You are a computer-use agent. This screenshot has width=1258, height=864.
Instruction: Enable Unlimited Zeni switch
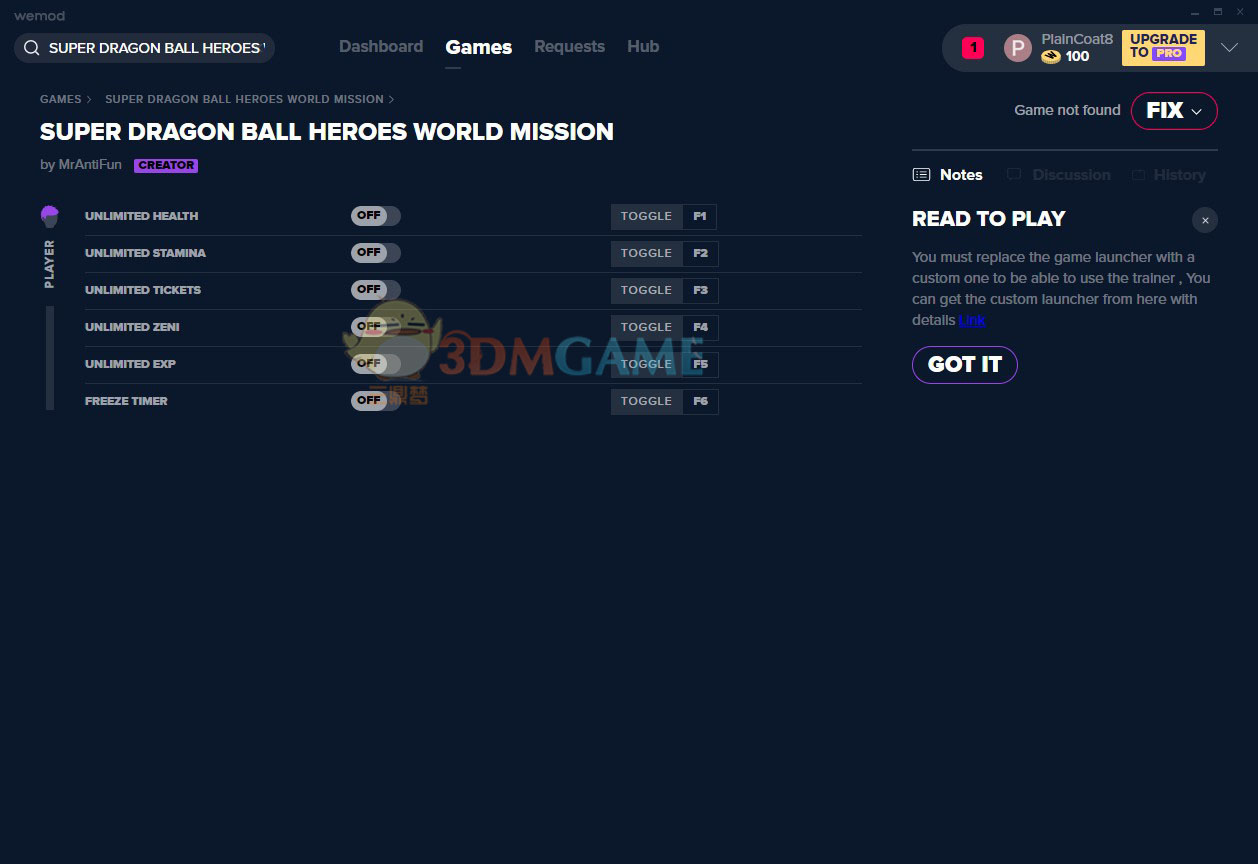click(x=375, y=327)
